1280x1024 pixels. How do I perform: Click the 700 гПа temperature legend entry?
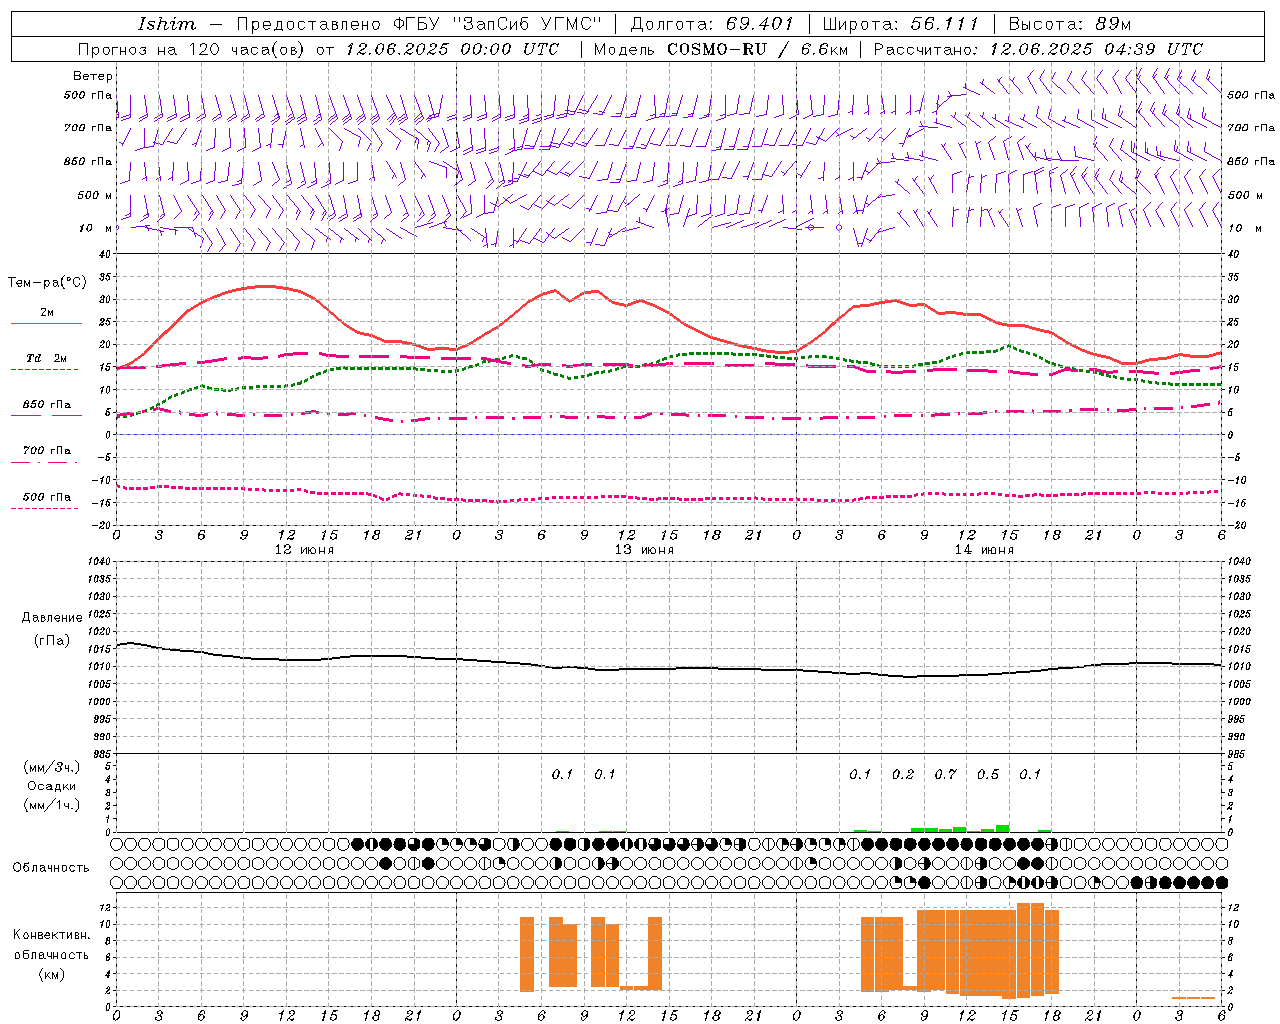(x=47, y=450)
